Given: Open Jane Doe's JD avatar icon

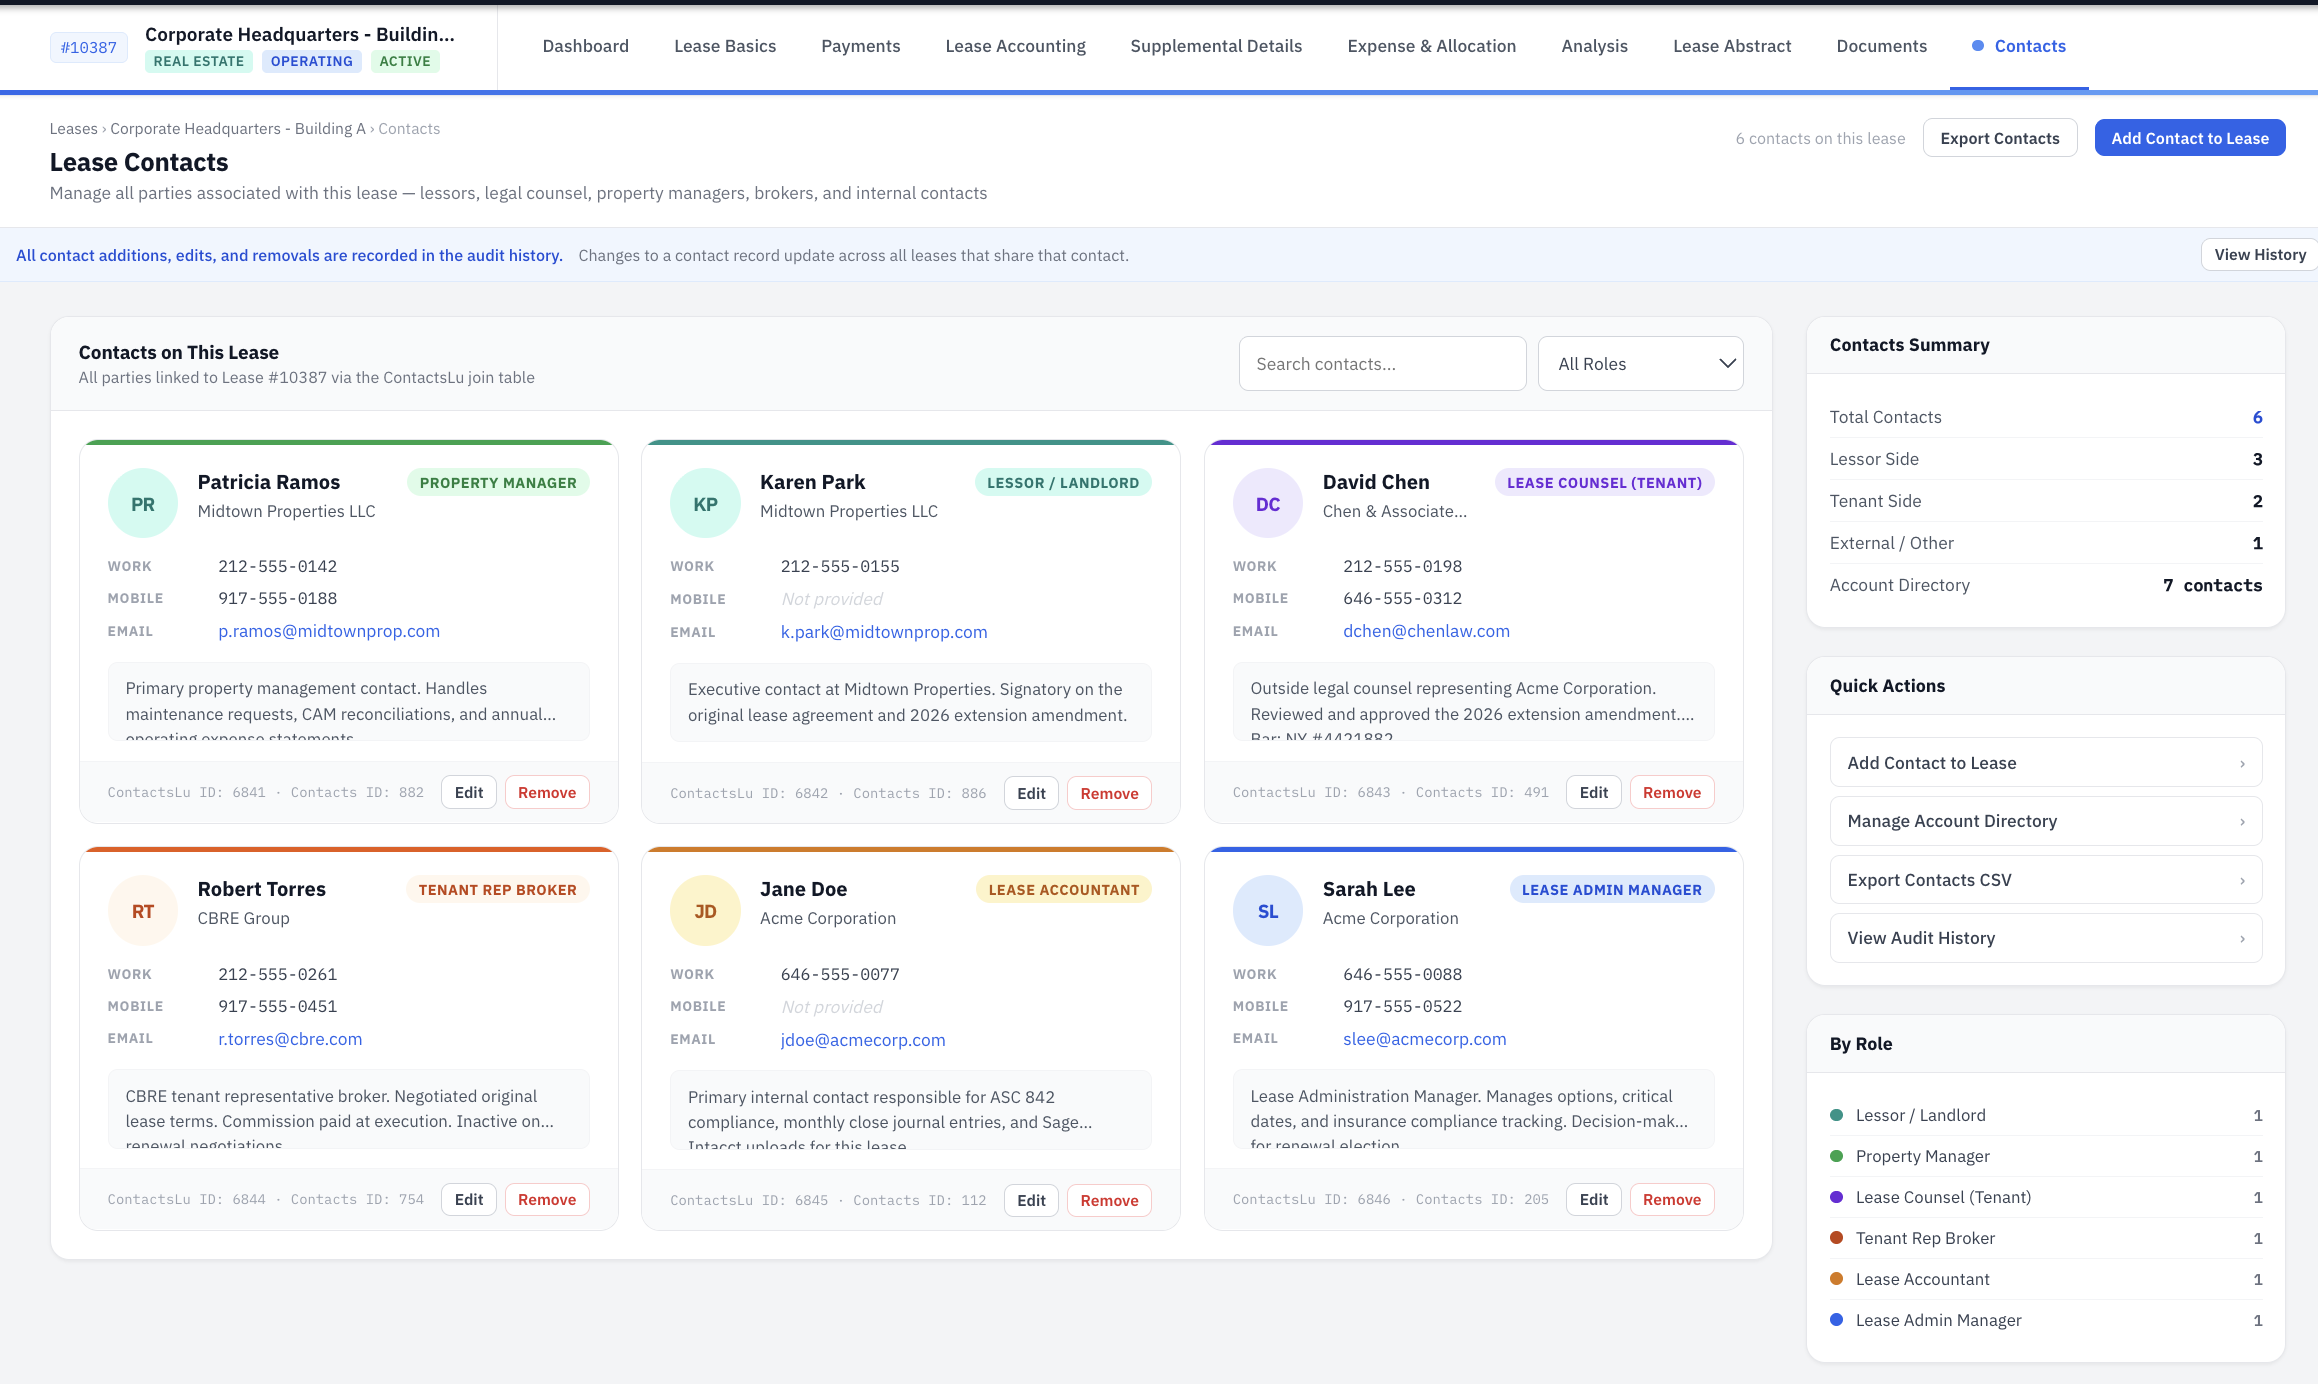Looking at the screenshot, I should 705,910.
